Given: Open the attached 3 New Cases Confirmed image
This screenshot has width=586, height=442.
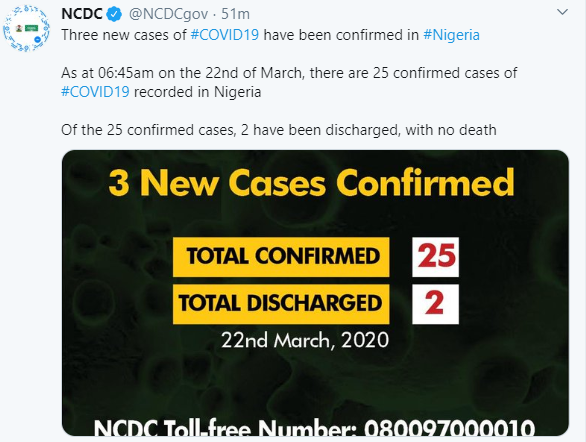Looking at the screenshot, I should coord(315,293).
